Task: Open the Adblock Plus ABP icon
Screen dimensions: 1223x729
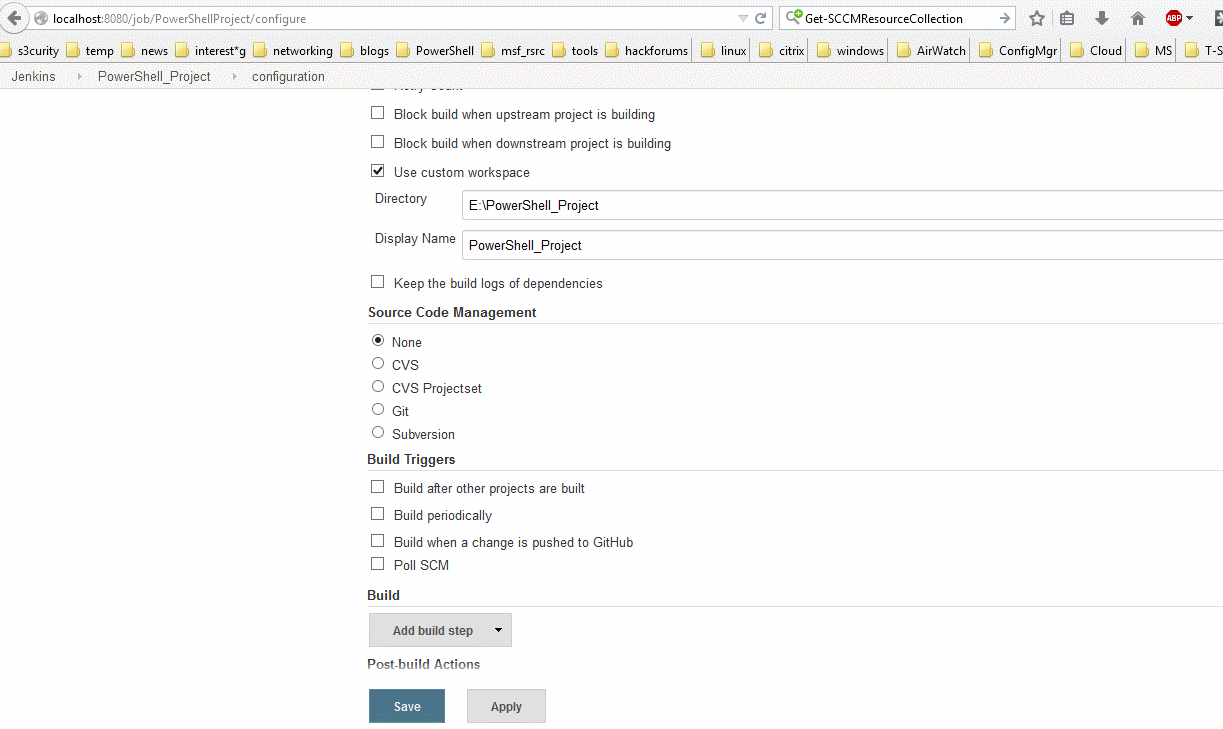Action: [1169, 17]
